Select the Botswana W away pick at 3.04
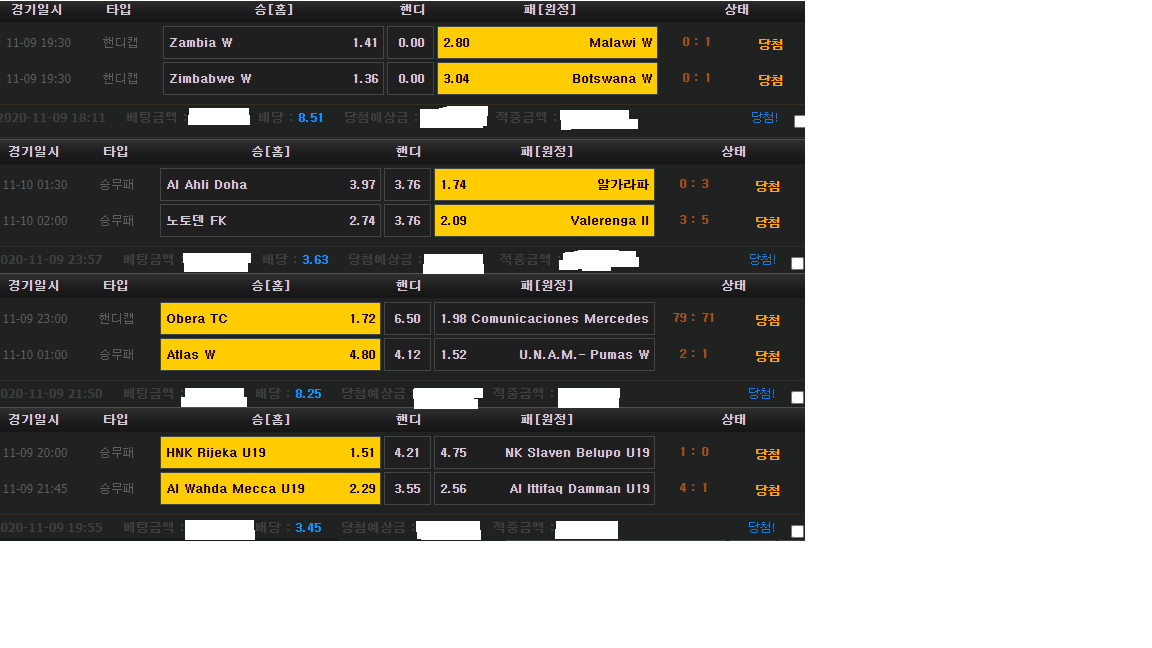Screen dimensions: 1152x648 (547, 78)
